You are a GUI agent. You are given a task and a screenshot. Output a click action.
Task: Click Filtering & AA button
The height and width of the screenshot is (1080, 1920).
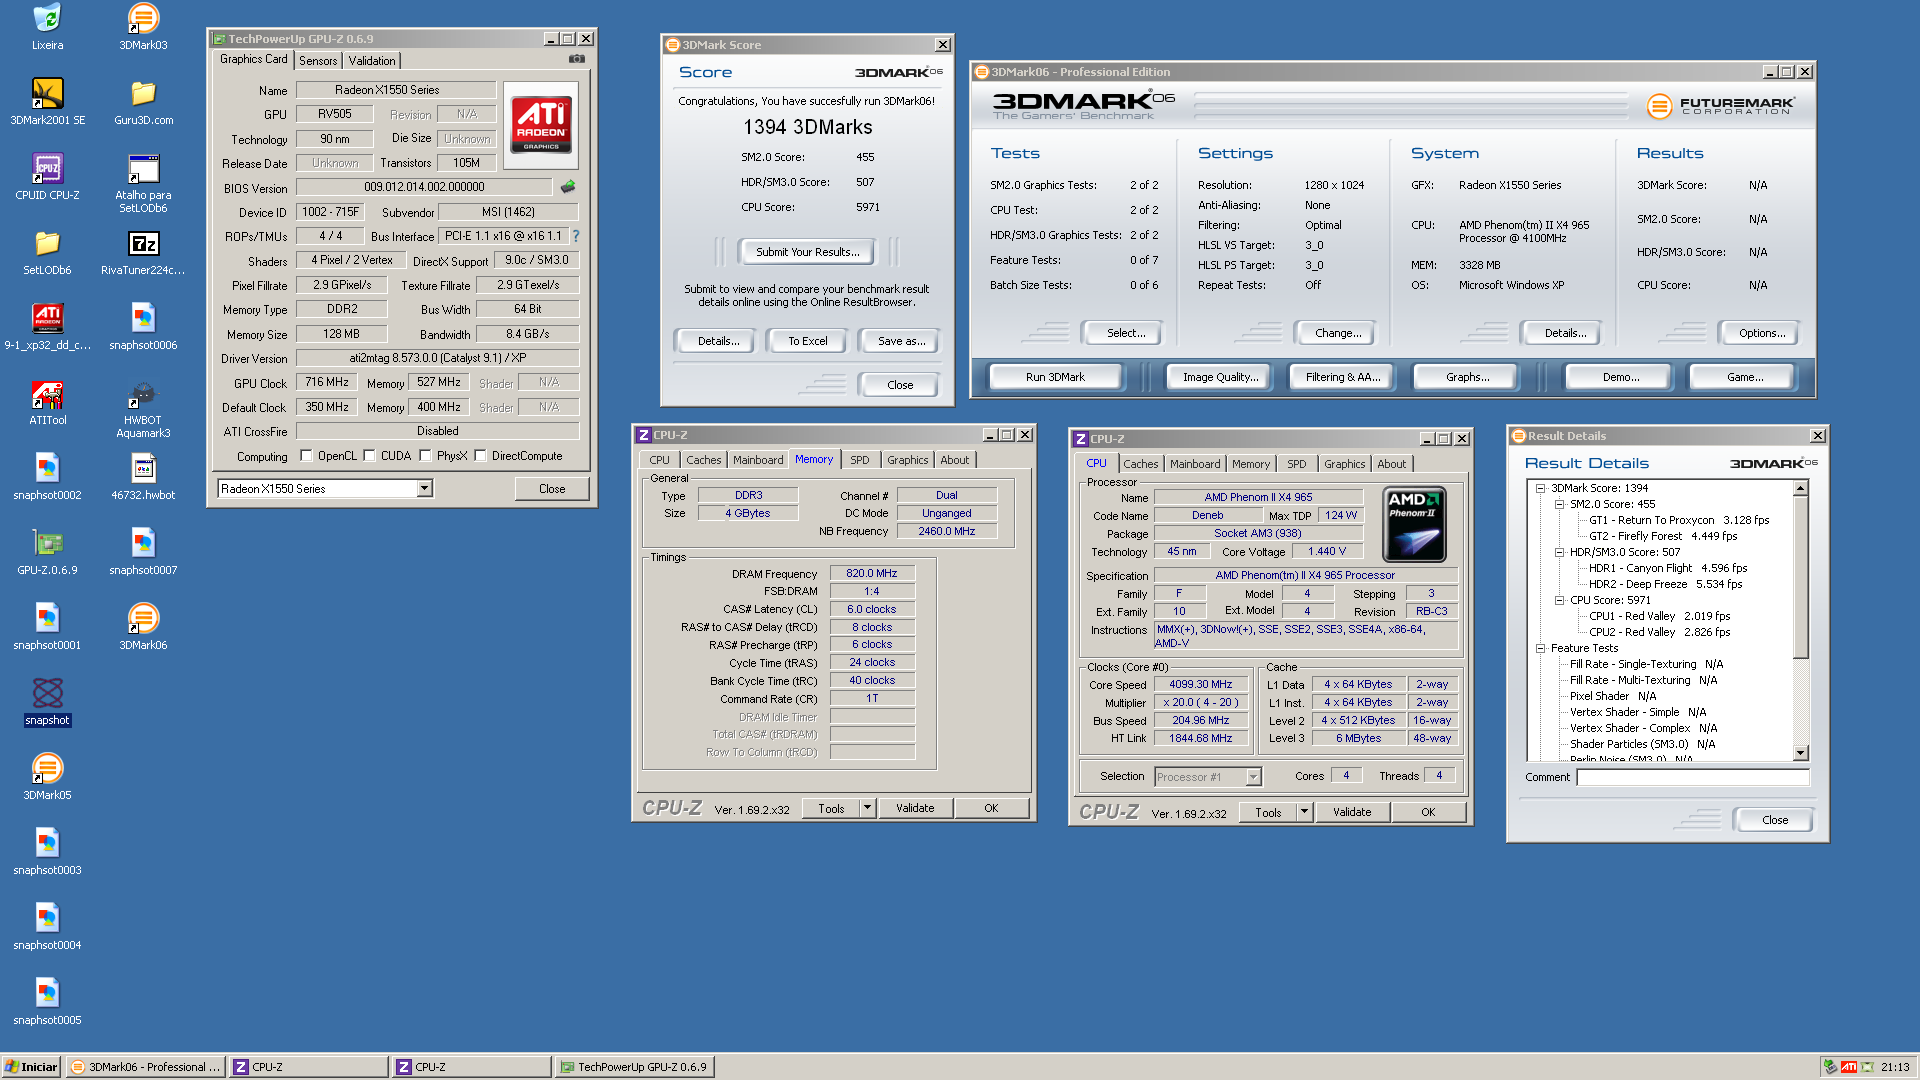pos(1343,377)
